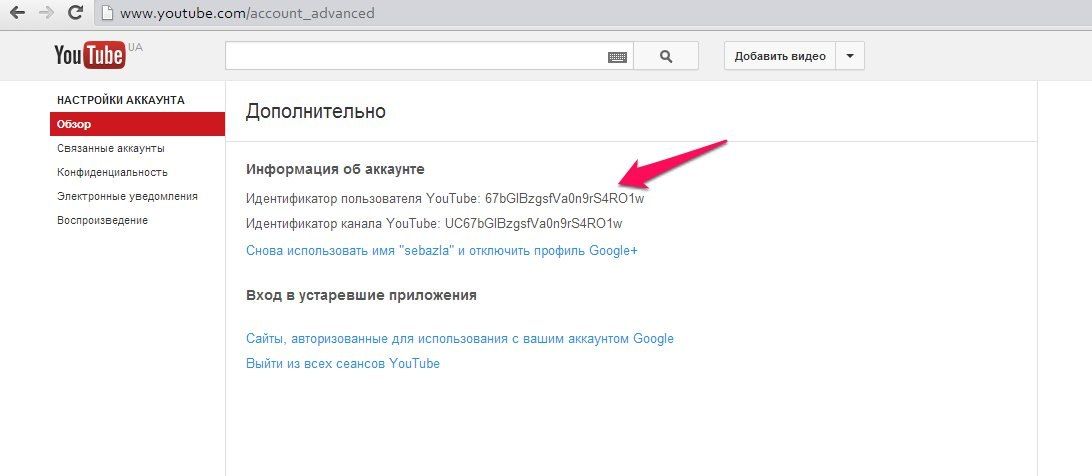Click the URL www.youtube.com/account_advanced
This screenshot has height=476, width=1092.
click(x=247, y=13)
